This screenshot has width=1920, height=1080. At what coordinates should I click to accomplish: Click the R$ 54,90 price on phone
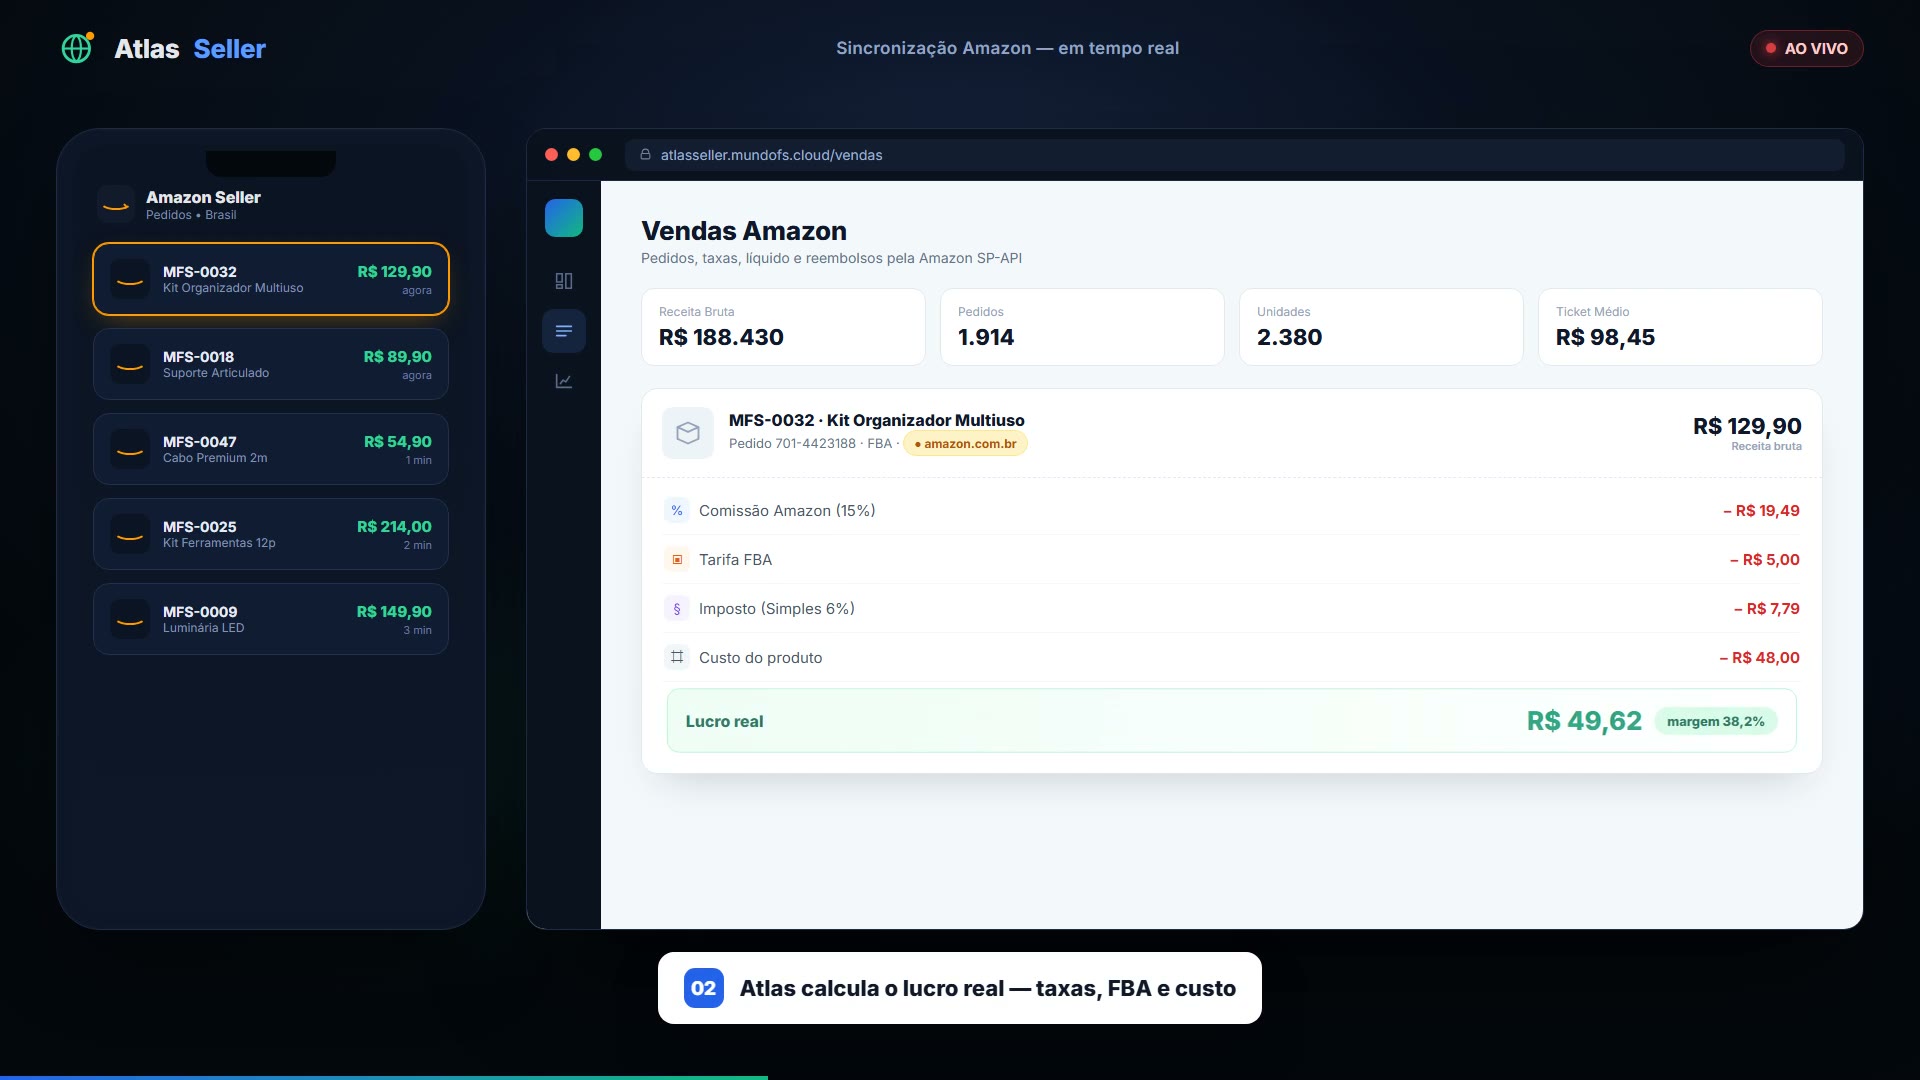coord(398,442)
